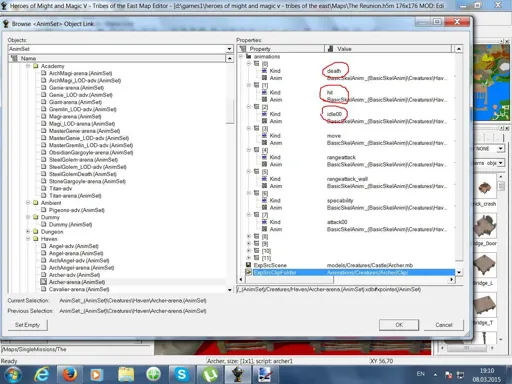Open uTorrent from taskbar

tap(209, 375)
